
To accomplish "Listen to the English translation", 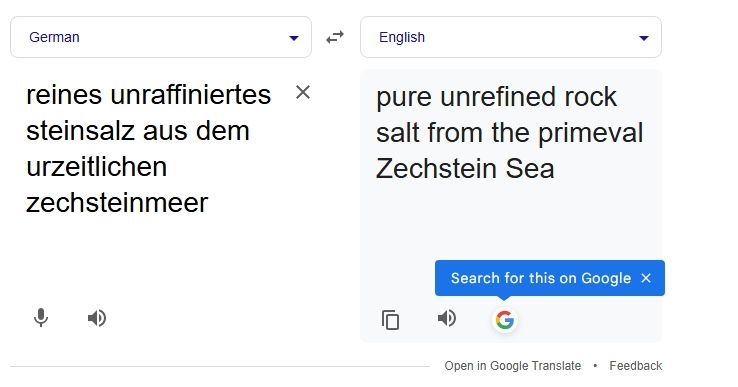I will [x=447, y=318].
